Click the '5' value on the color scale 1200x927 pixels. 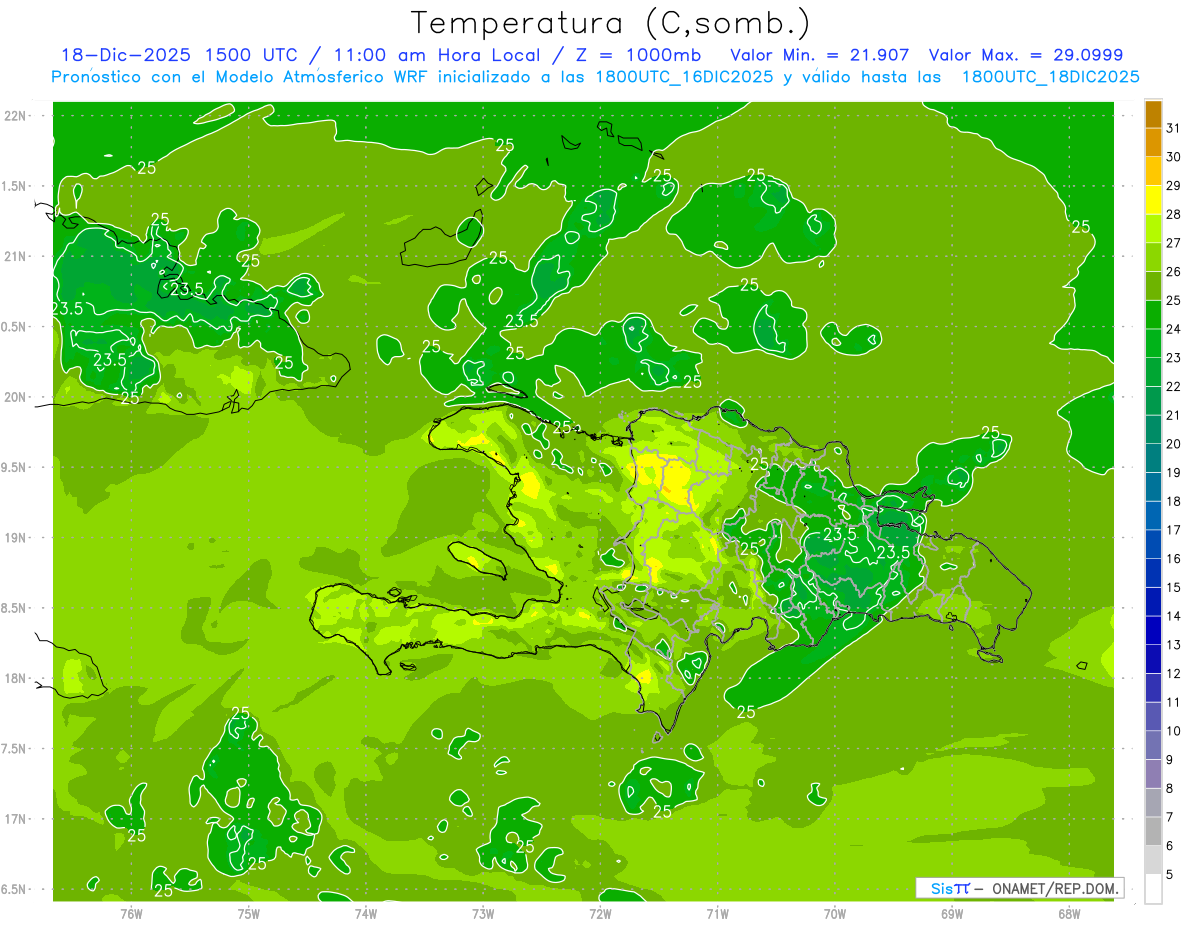1170,875
